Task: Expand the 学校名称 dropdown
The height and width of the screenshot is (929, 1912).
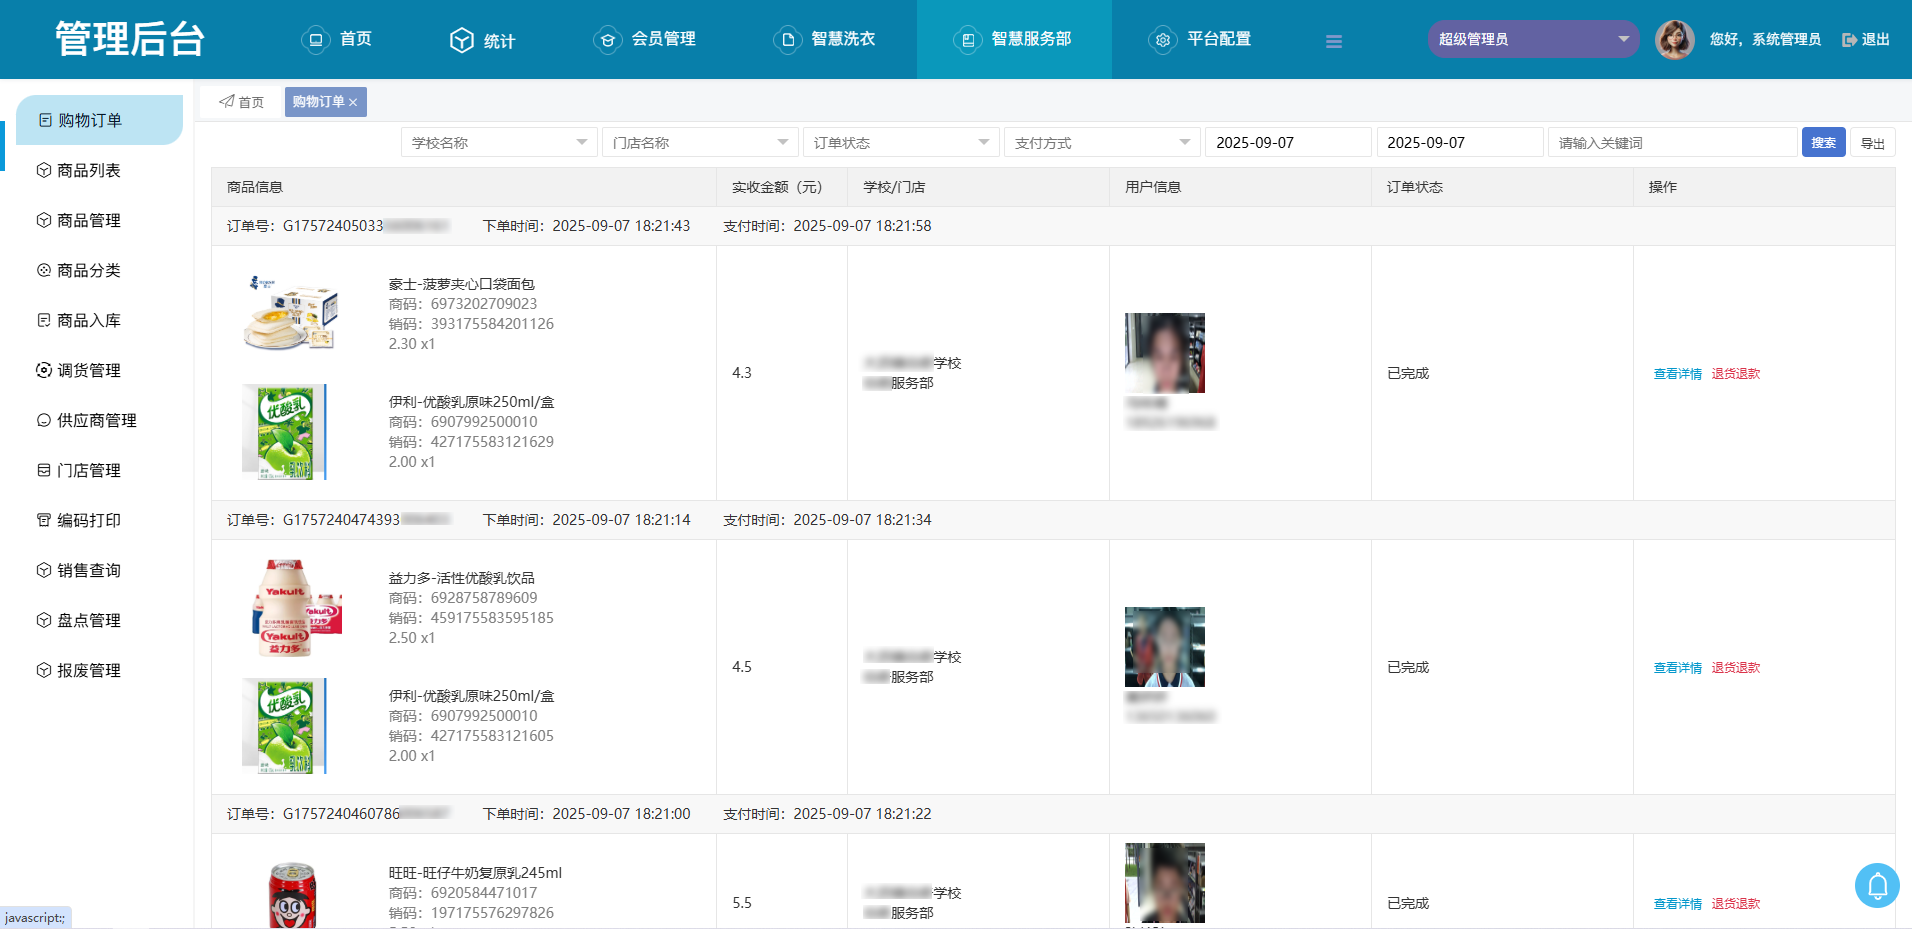Action: click(x=498, y=143)
